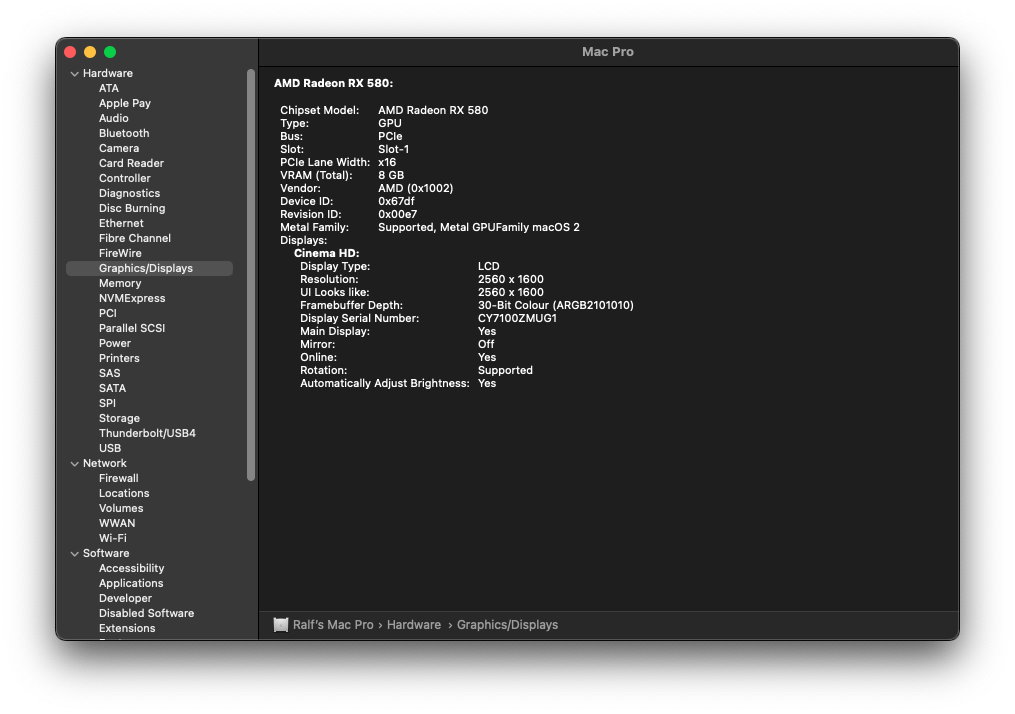Screen dimensions: 1015x714
Task: Click the Vendor value AMD (0x1002)
Action: click(416, 188)
